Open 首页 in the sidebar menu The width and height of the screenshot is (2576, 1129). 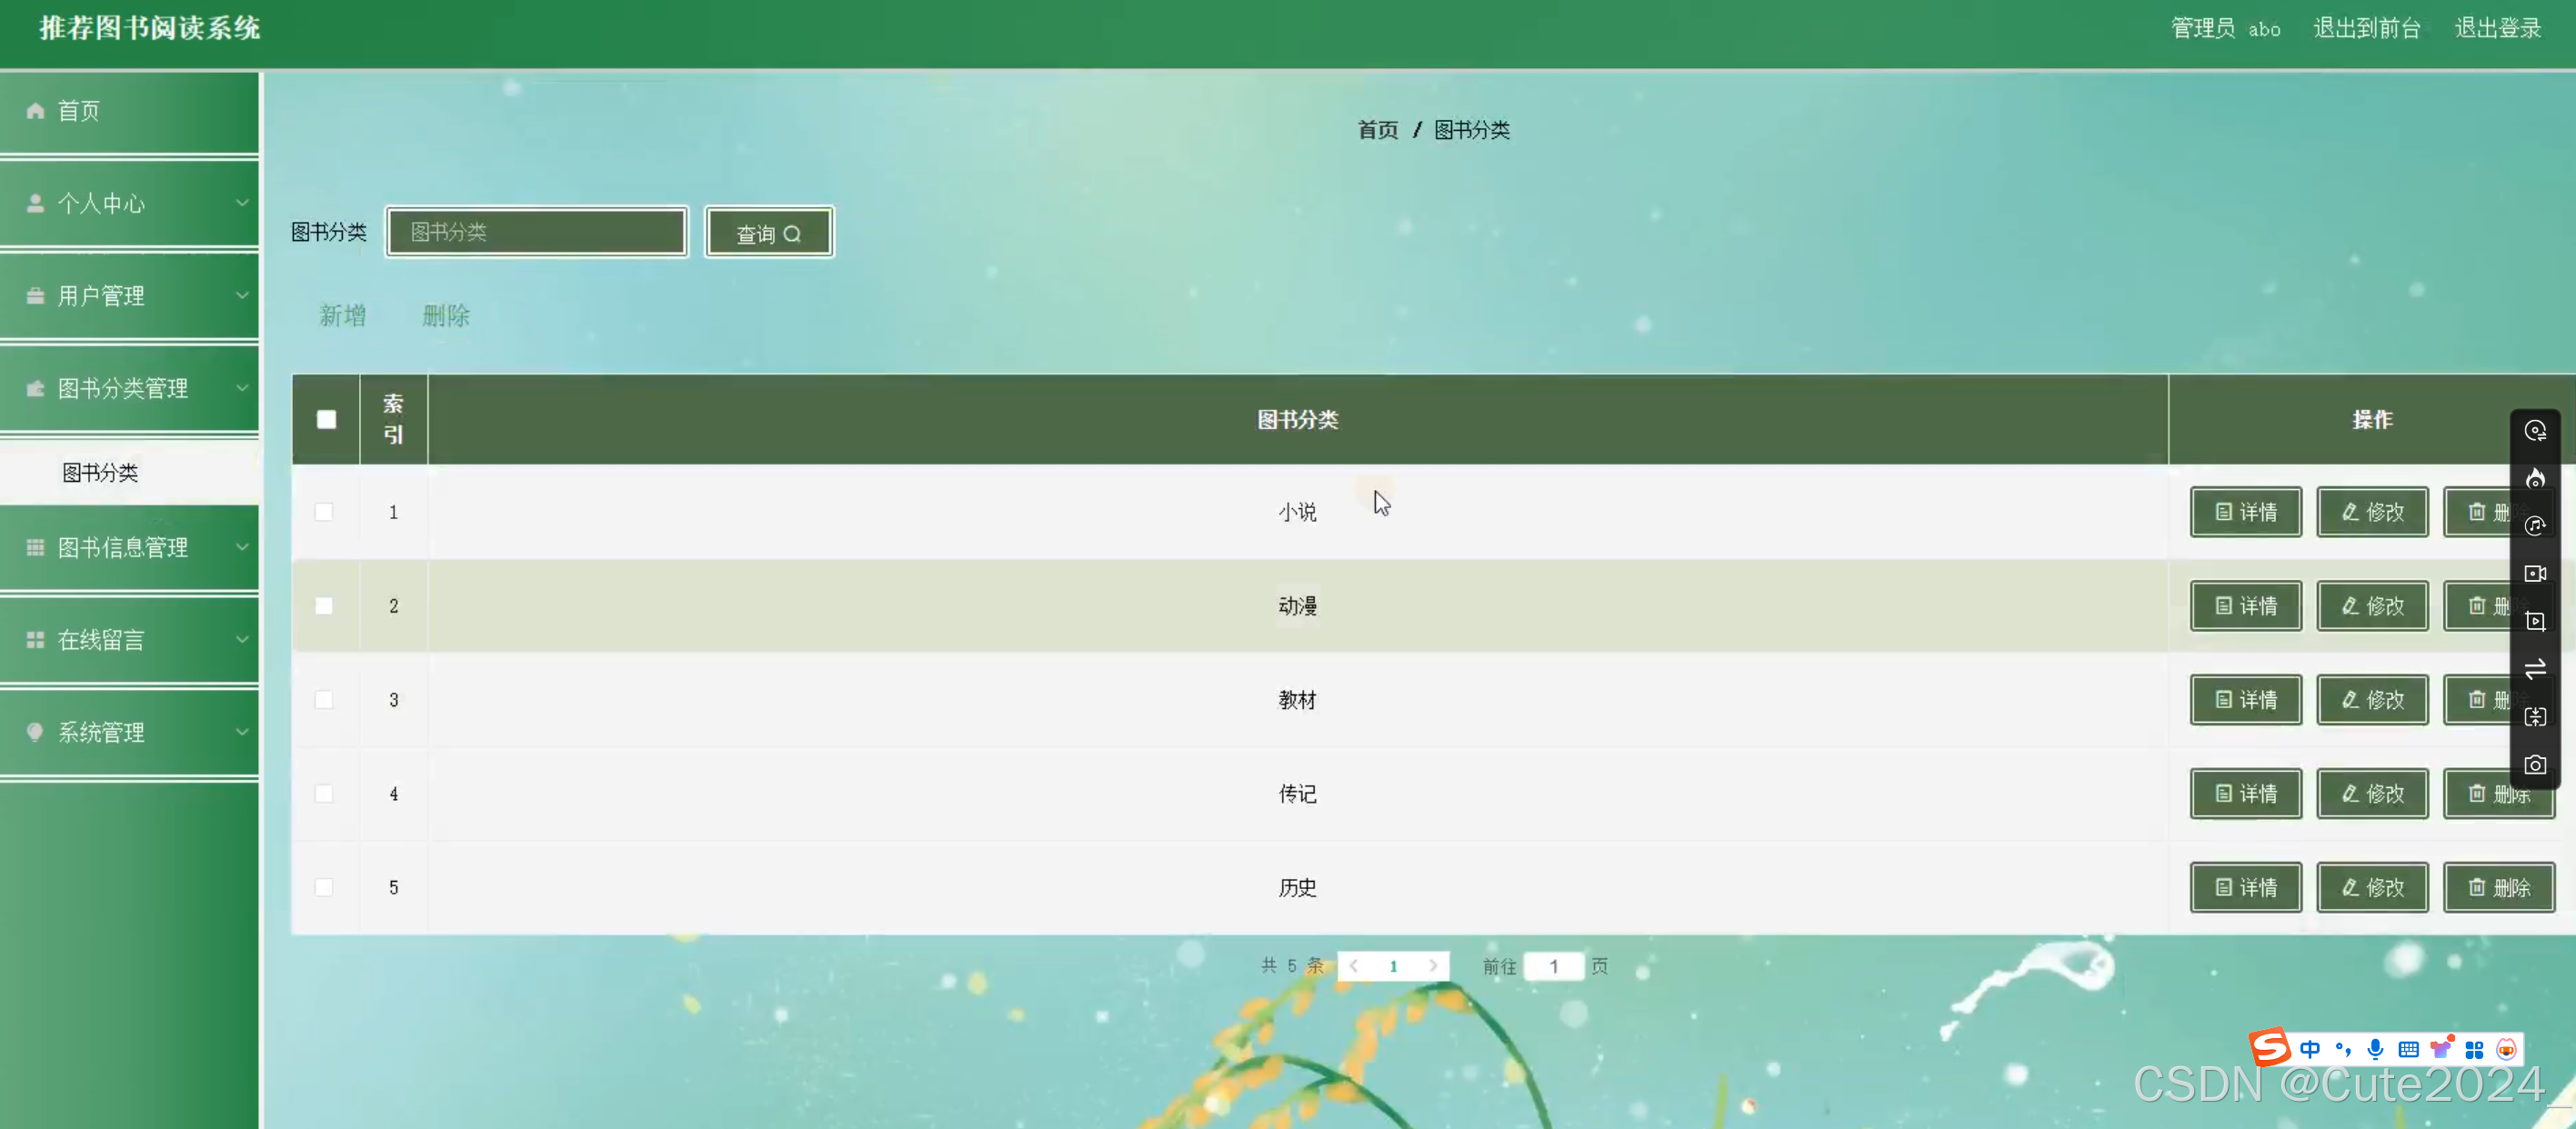tap(130, 111)
